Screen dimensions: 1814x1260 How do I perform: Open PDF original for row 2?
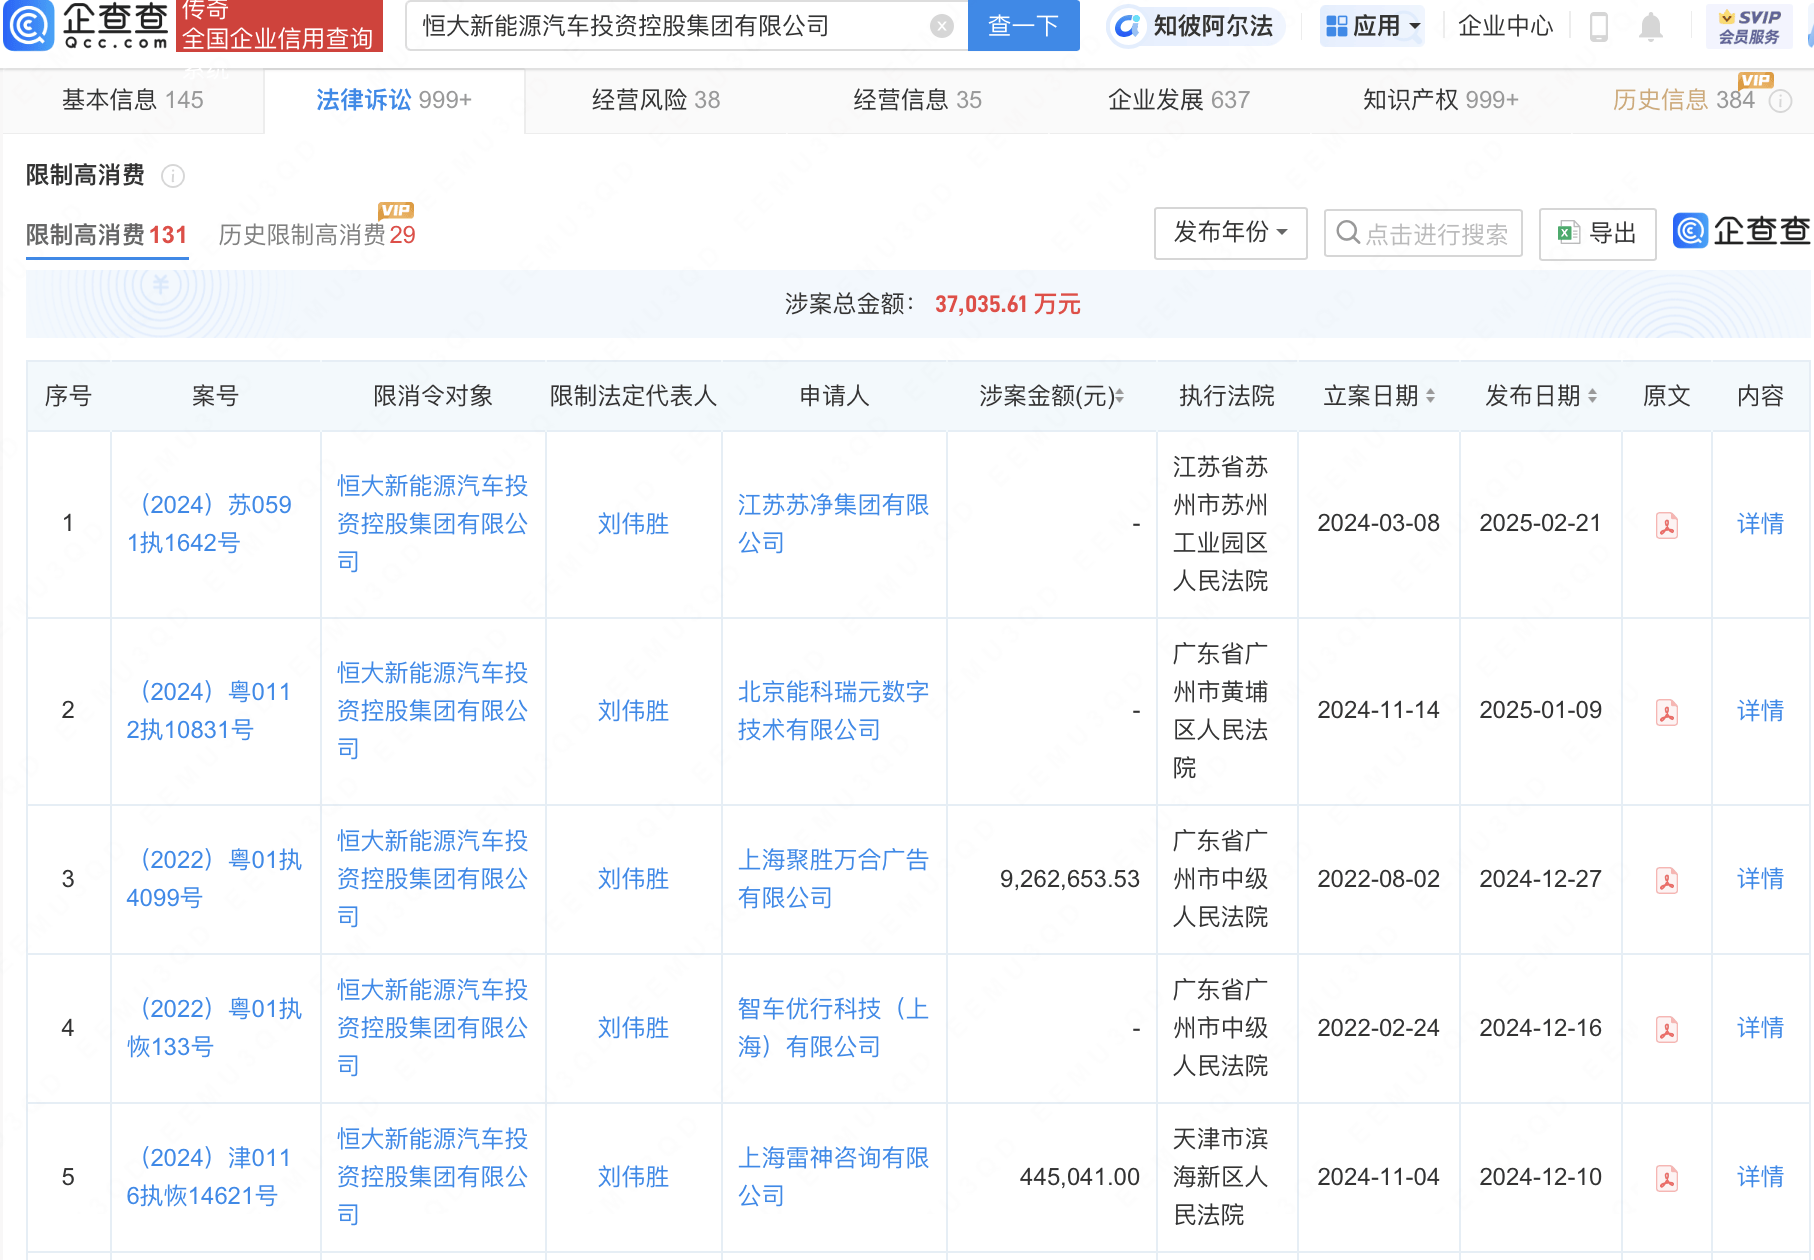click(x=1666, y=711)
